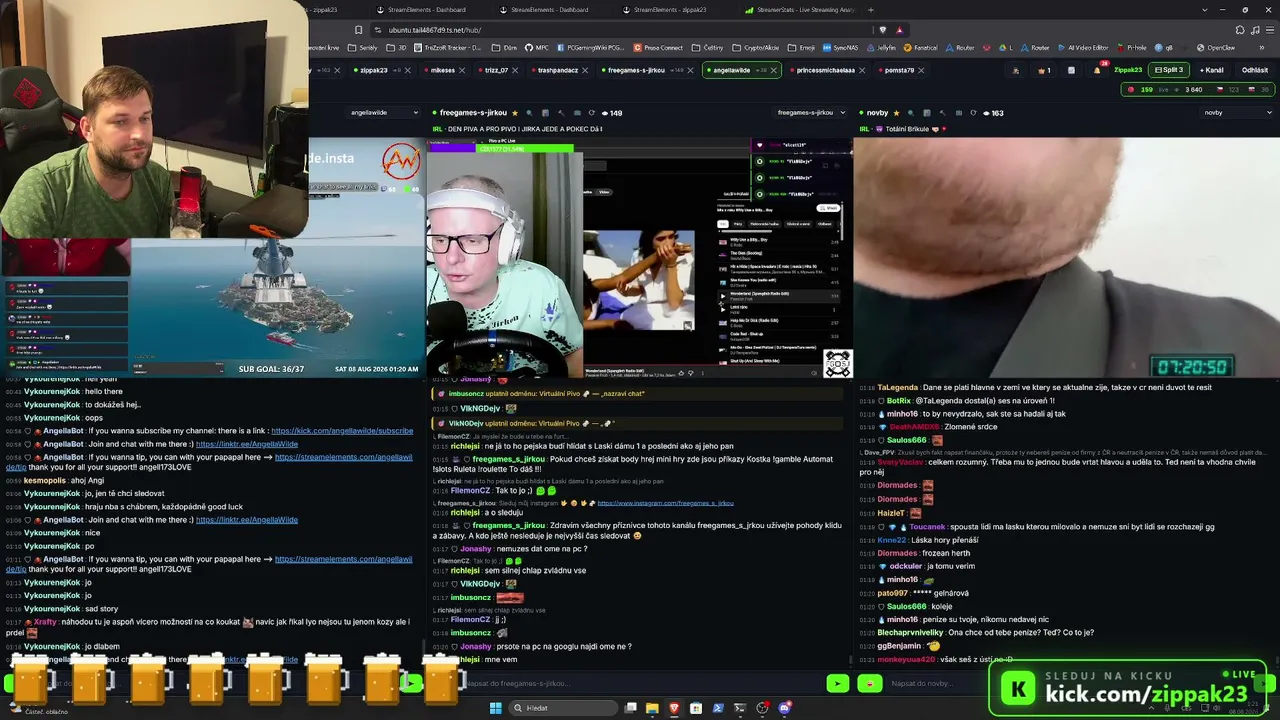Open the Zippak23 user profile name
Viewport: 1280px width, 720px height.
[x=1128, y=70]
